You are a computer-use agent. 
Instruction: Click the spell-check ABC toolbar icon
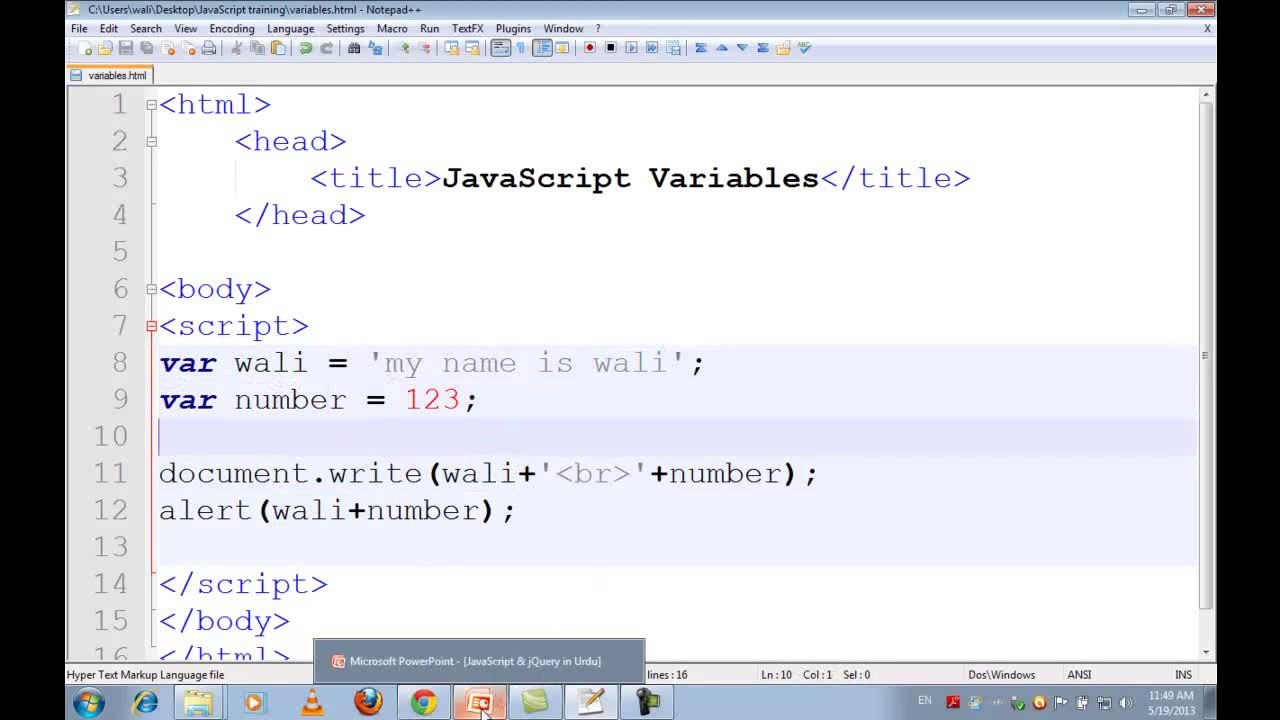pos(804,48)
